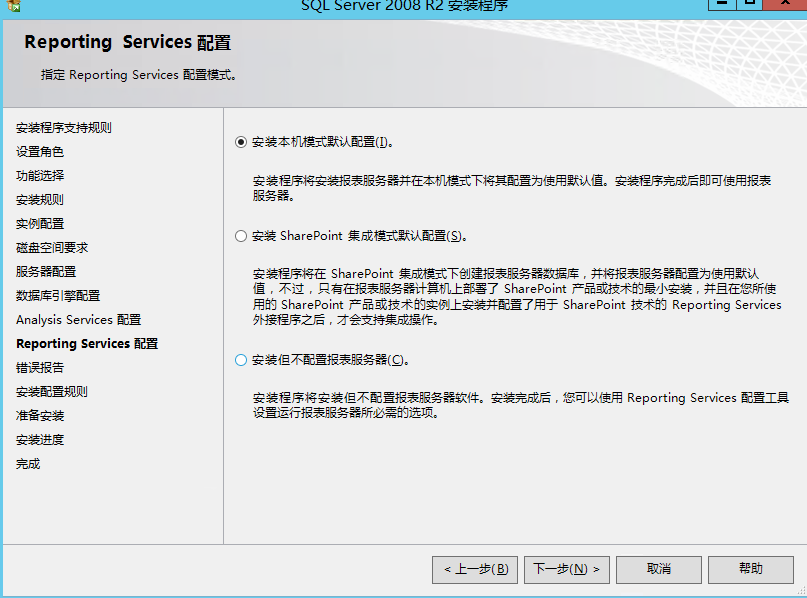This screenshot has height=598, width=807.
Task: Click subtitle 指定 Reporting Services 配置模式
Action: coord(139,75)
